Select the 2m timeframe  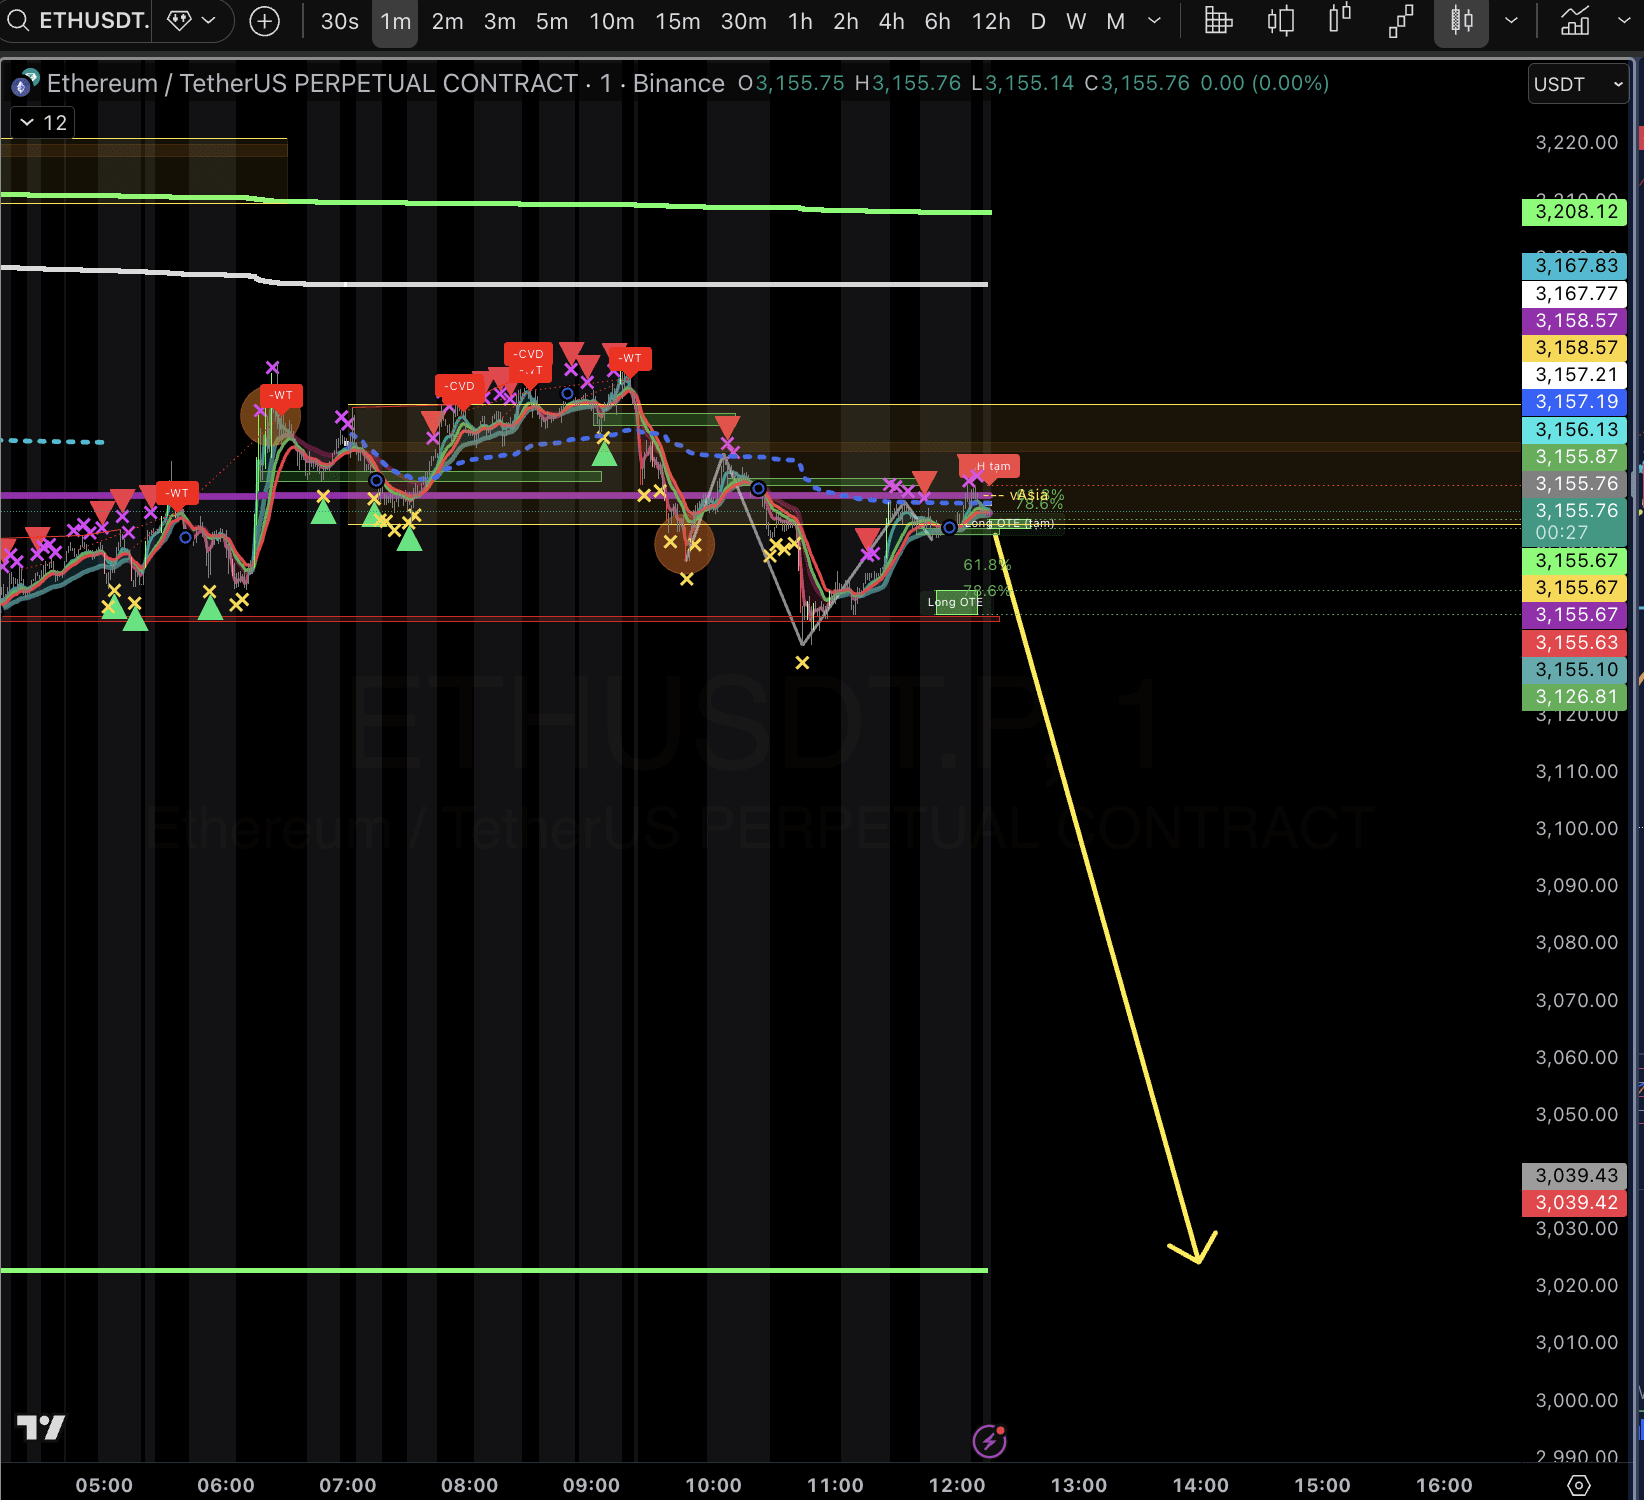pos(447,21)
